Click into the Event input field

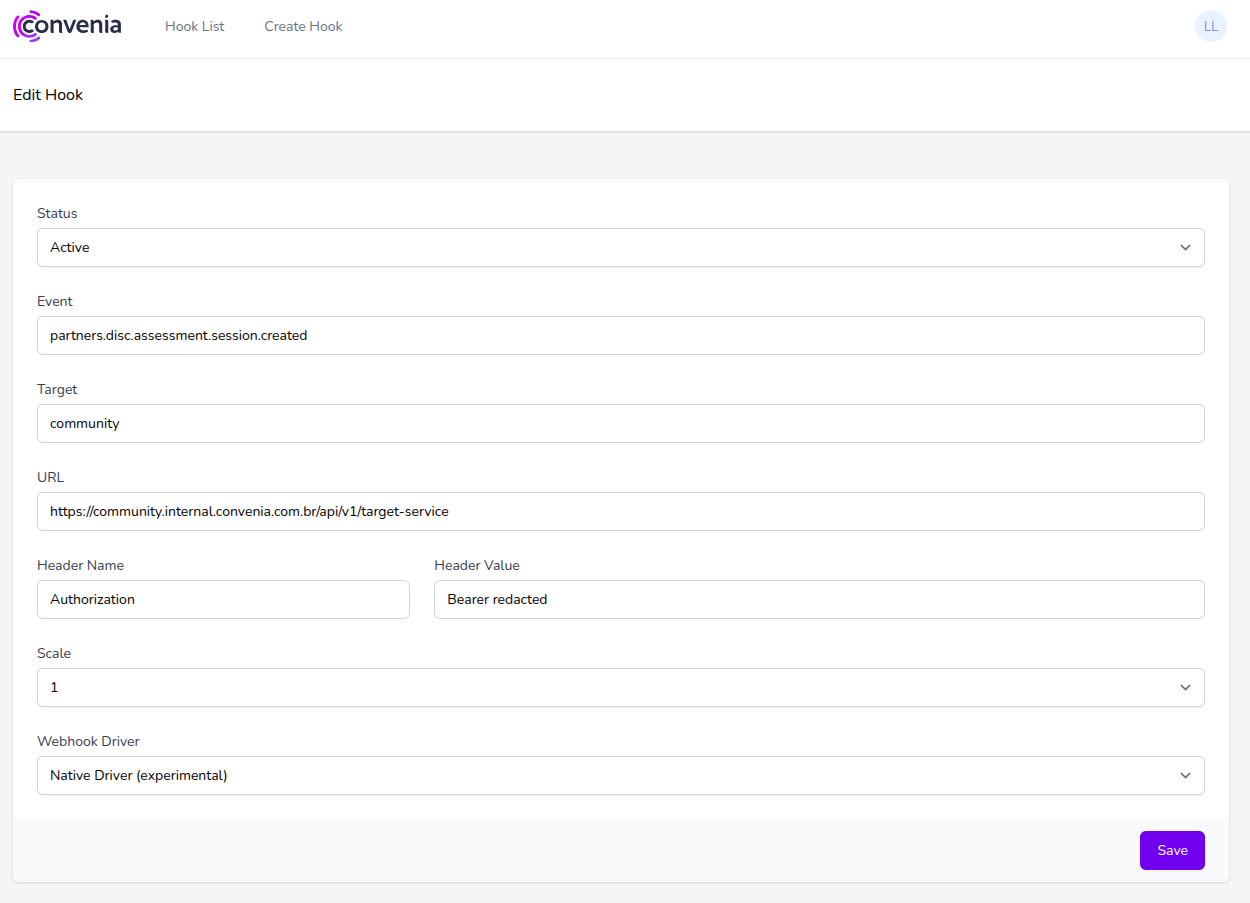(x=621, y=335)
